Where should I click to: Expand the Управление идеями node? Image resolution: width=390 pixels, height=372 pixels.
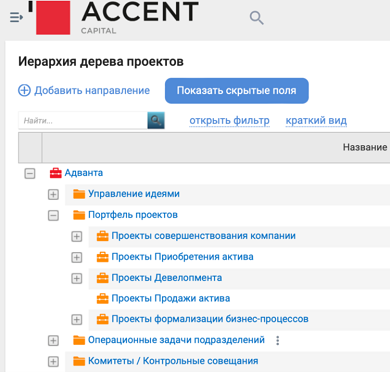pyautogui.click(x=53, y=194)
